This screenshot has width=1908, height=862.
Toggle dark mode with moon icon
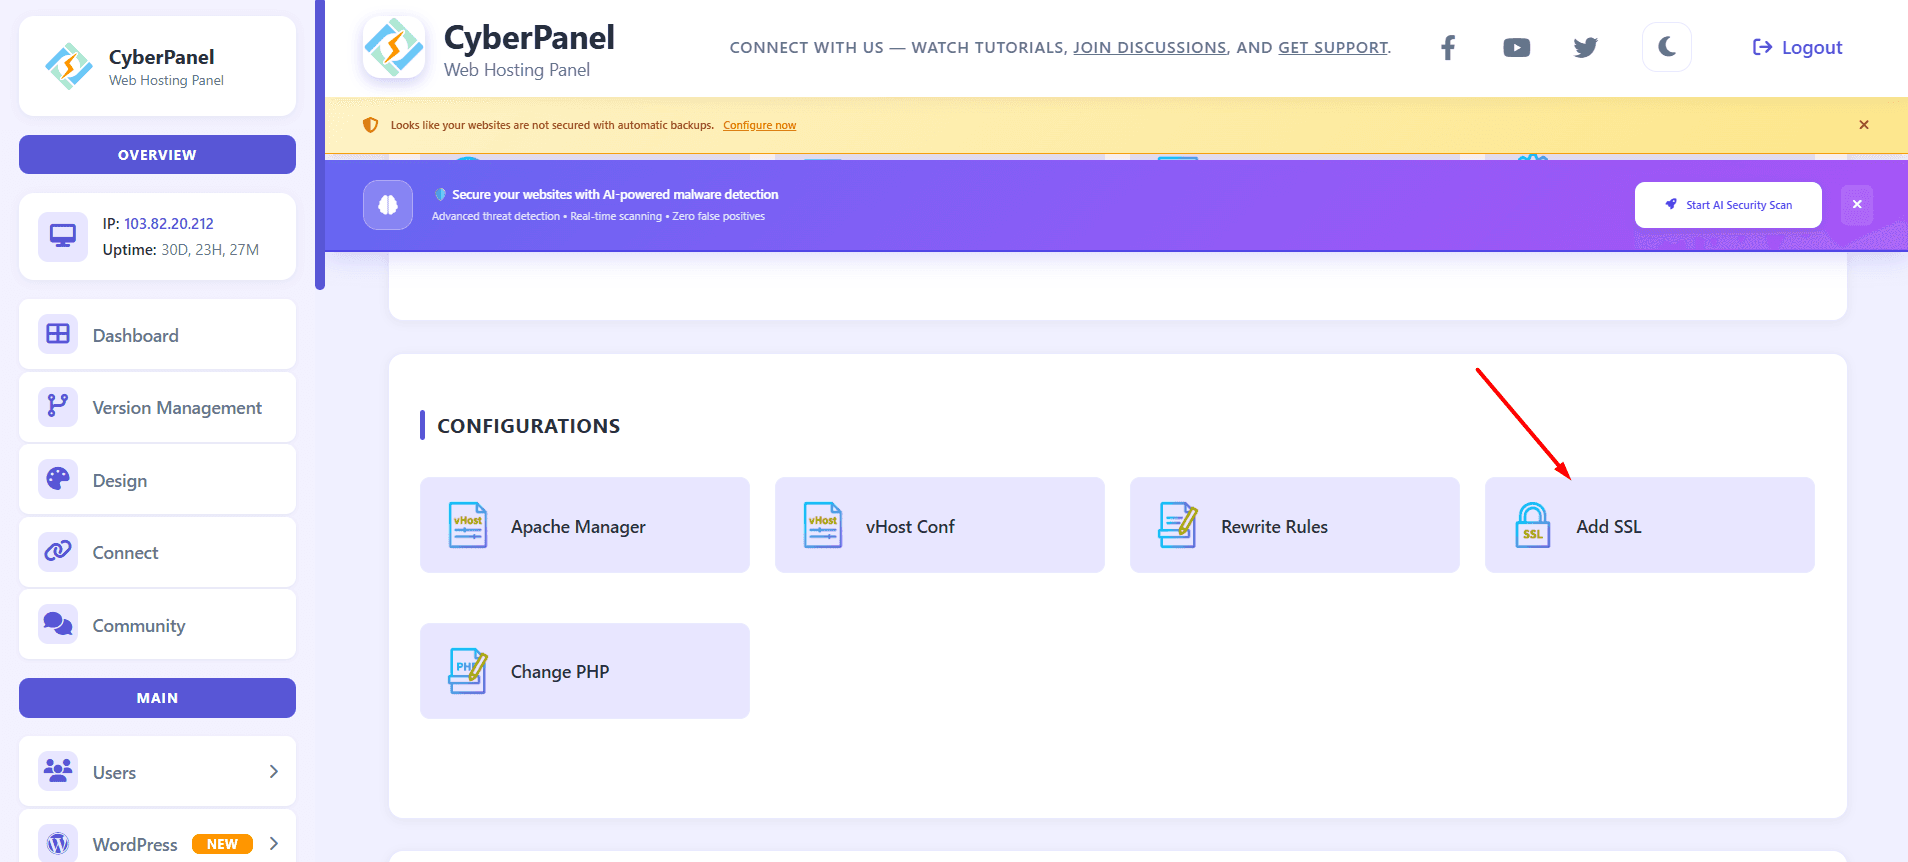click(1666, 47)
